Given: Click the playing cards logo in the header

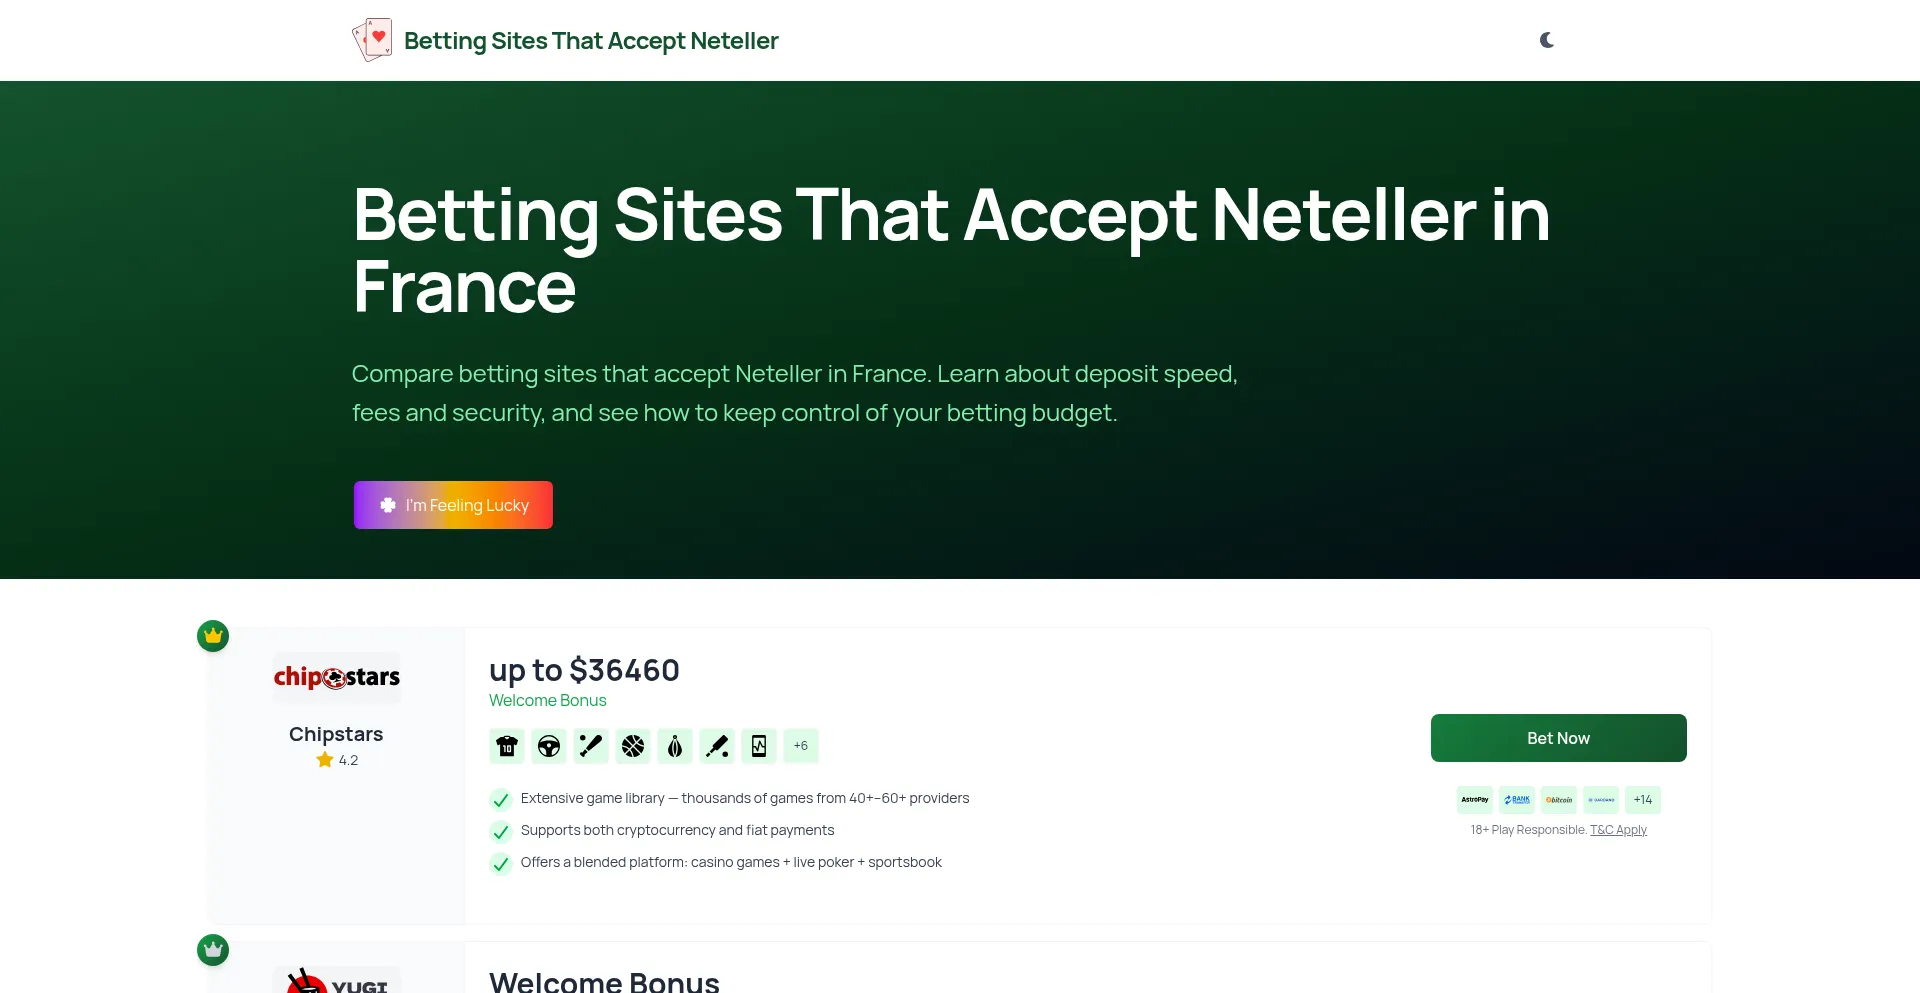Looking at the screenshot, I should tap(373, 40).
